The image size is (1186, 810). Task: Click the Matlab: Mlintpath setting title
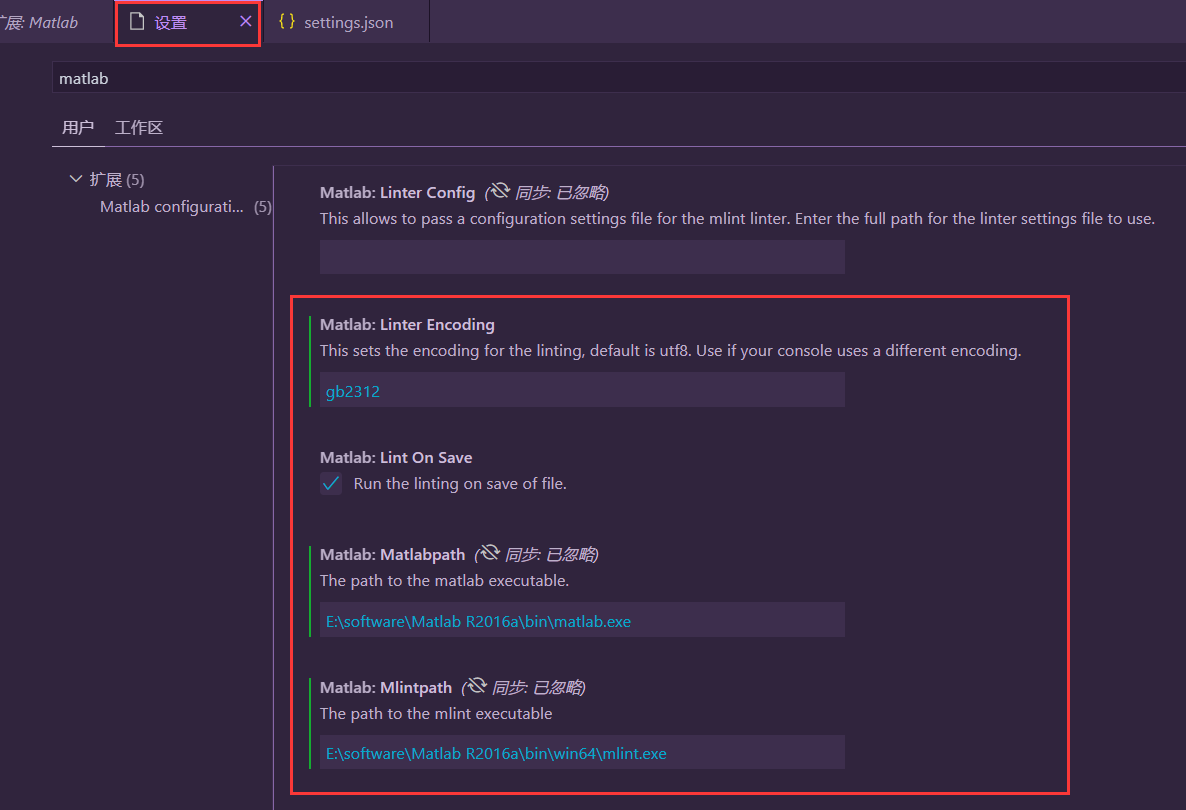[x=386, y=687]
